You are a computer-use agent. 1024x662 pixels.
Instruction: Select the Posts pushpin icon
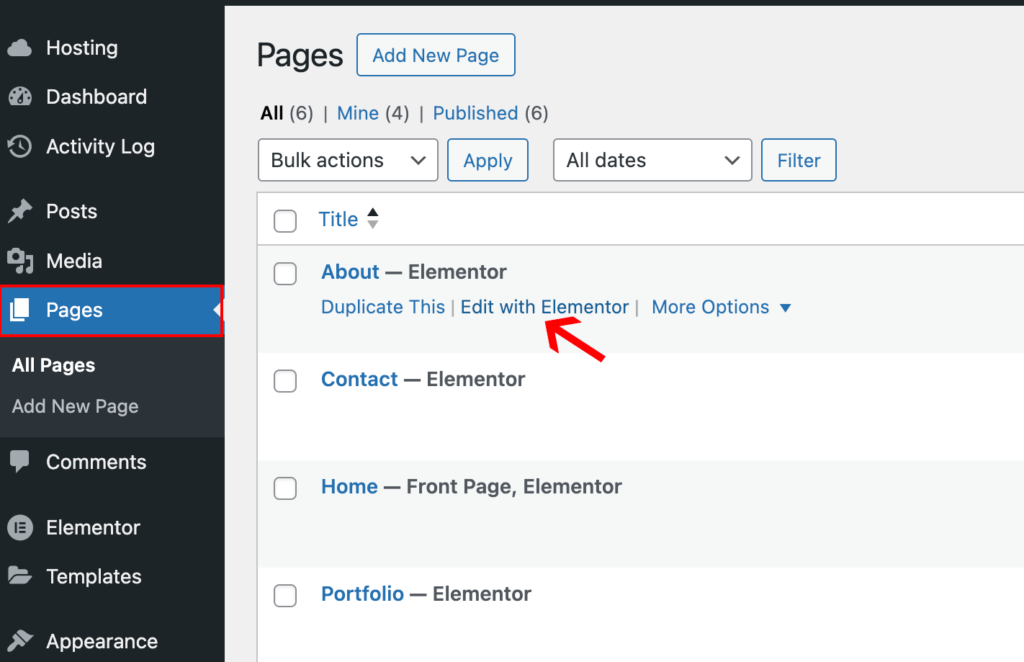20,211
